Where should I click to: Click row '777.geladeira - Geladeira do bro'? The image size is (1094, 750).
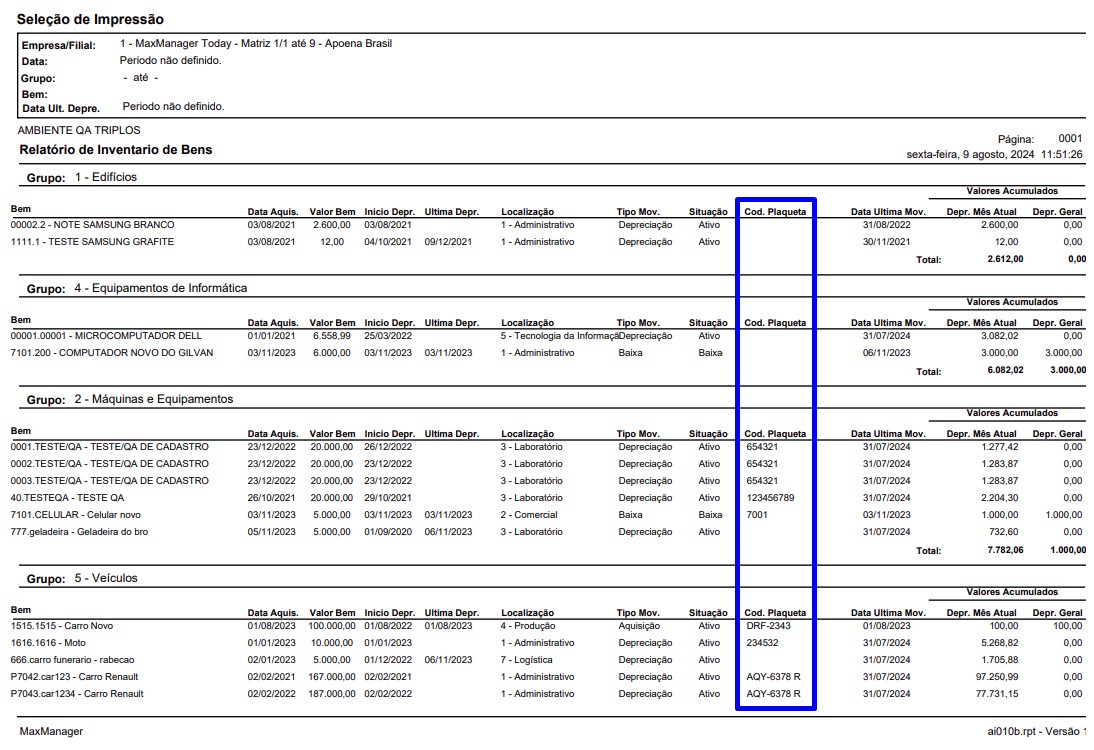point(546,532)
